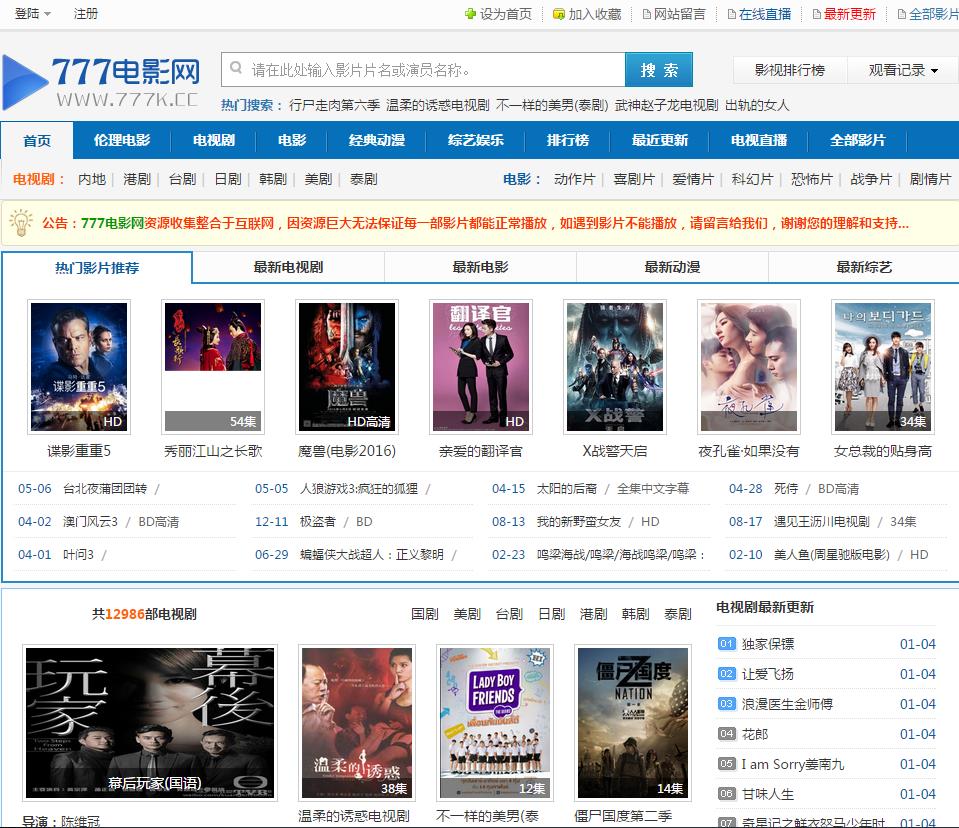The width and height of the screenshot is (959, 828).
Task: Select the 内地 TV category
Action: (x=92, y=179)
